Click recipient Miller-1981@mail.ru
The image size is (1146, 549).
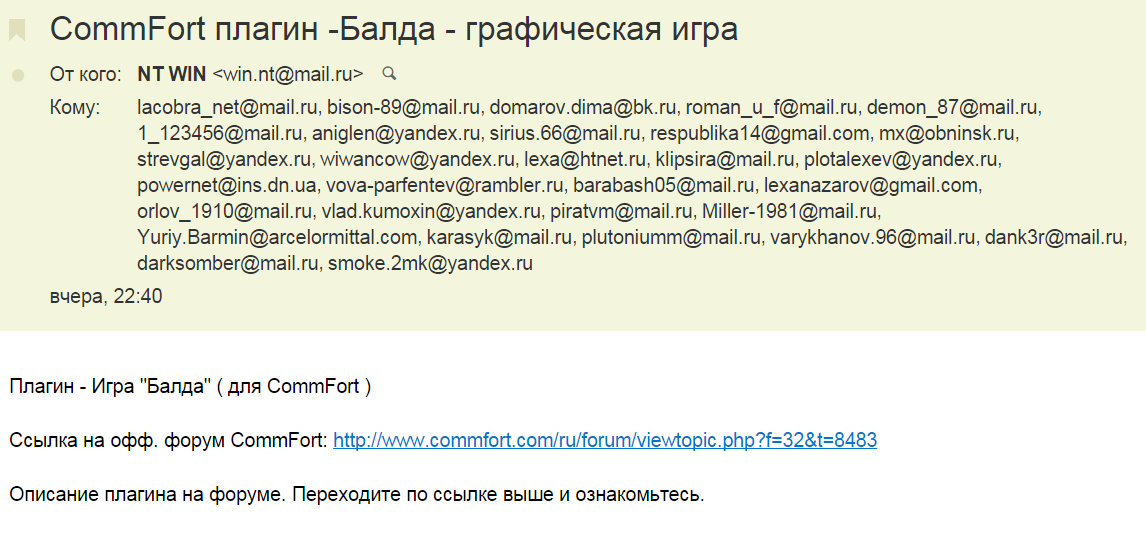point(790,212)
